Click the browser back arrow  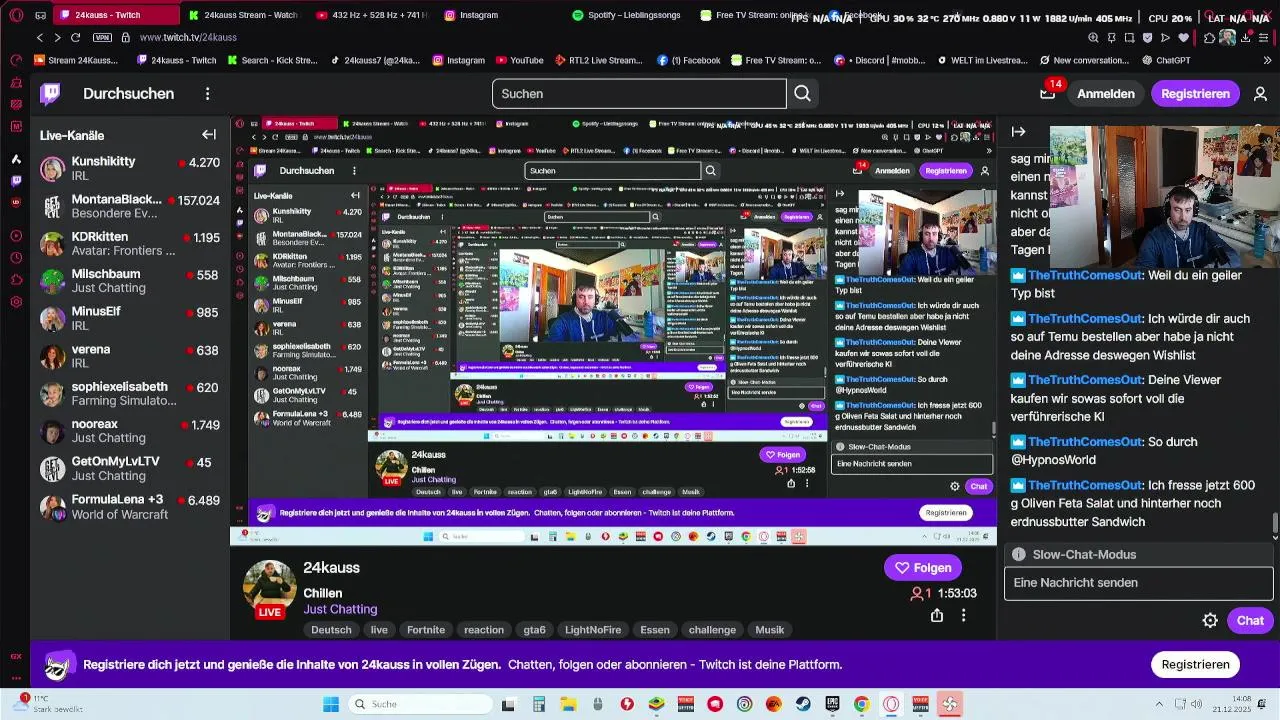(40, 37)
